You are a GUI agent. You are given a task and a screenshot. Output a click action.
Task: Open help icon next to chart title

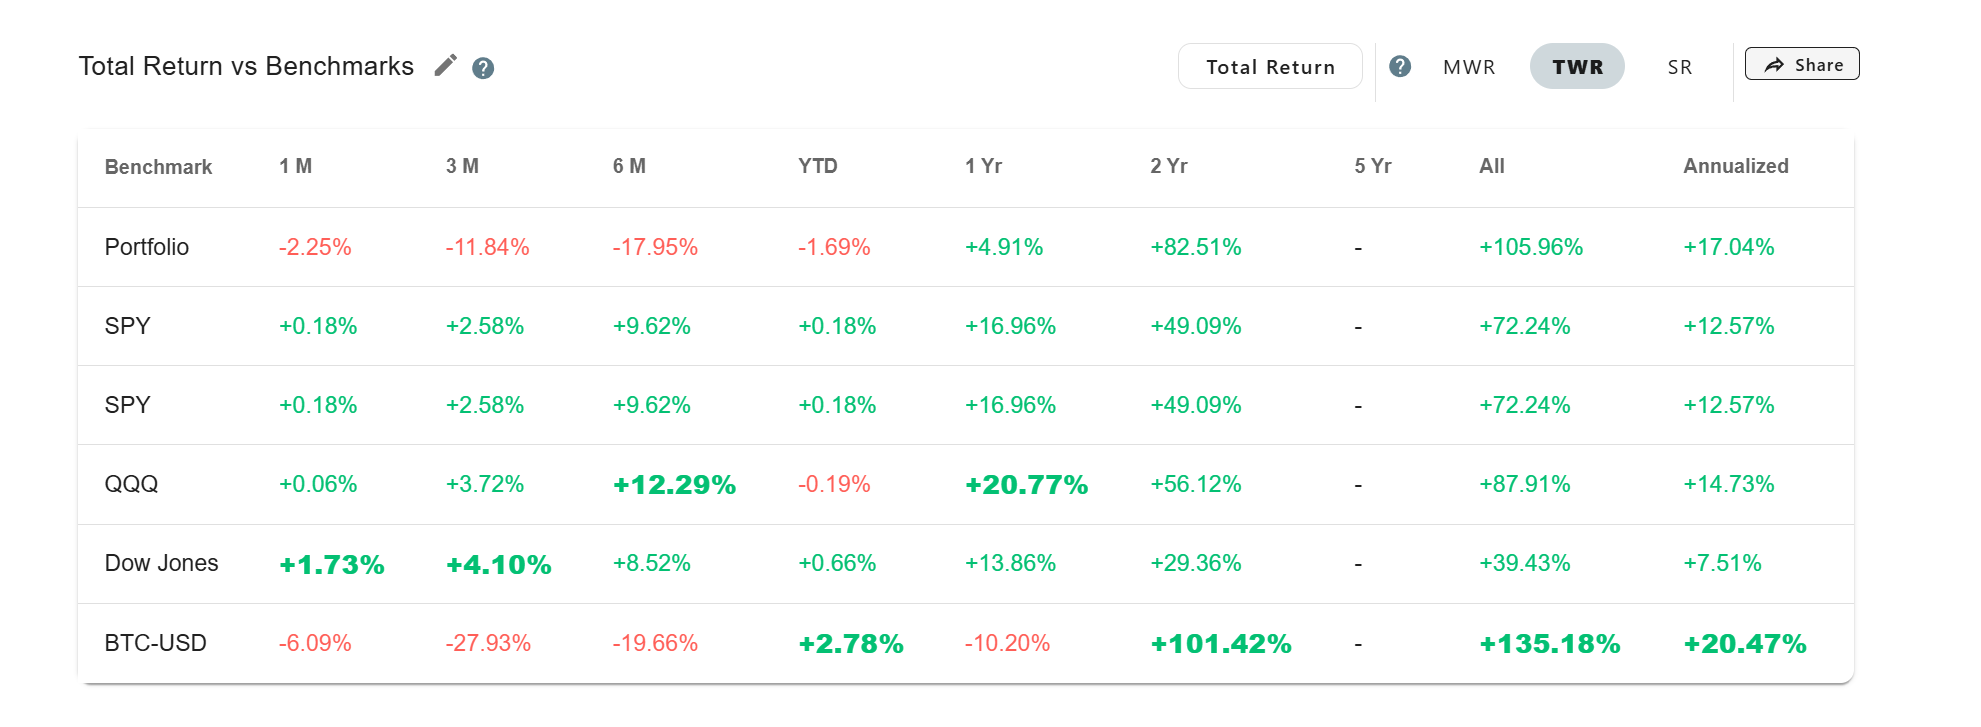pyautogui.click(x=483, y=68)
